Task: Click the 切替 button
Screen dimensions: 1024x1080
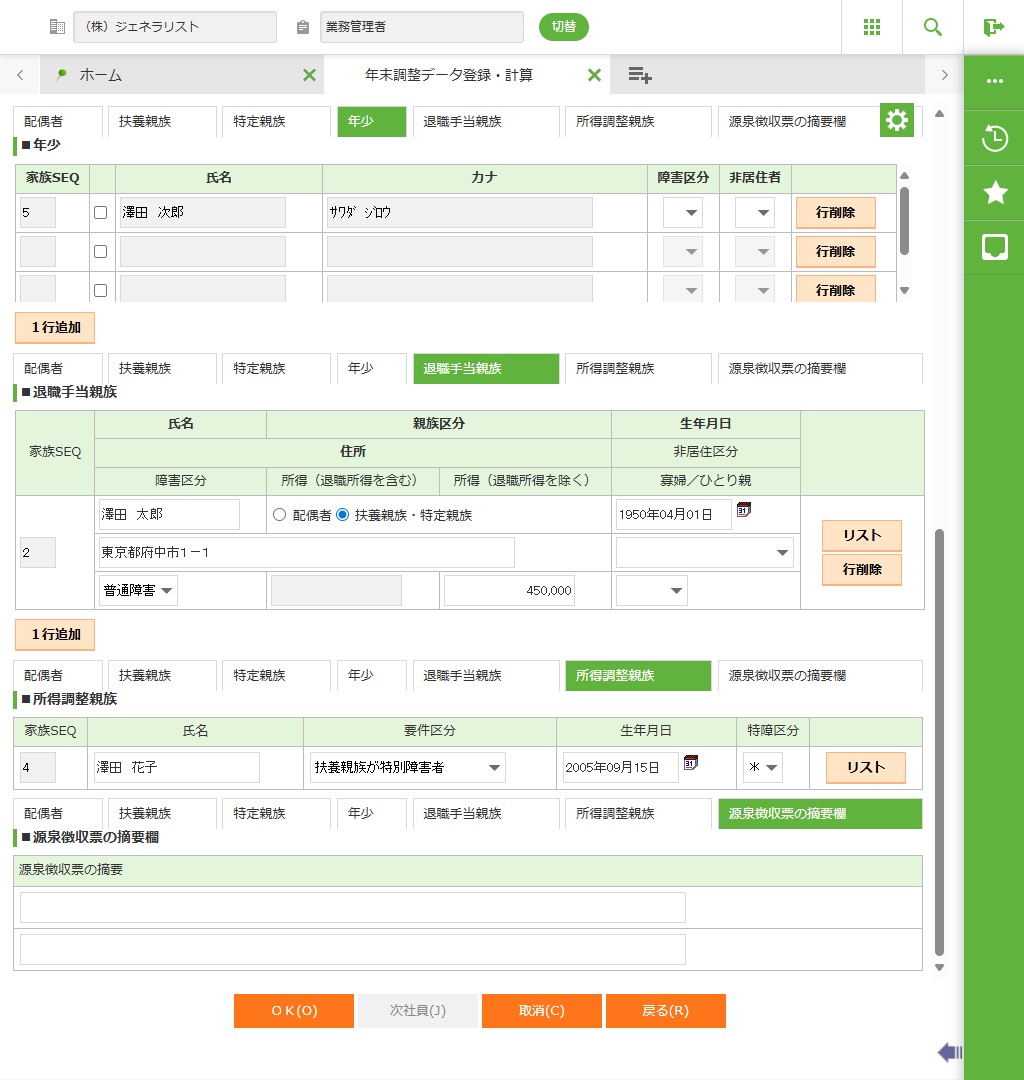Action: (x=564, y=27)
